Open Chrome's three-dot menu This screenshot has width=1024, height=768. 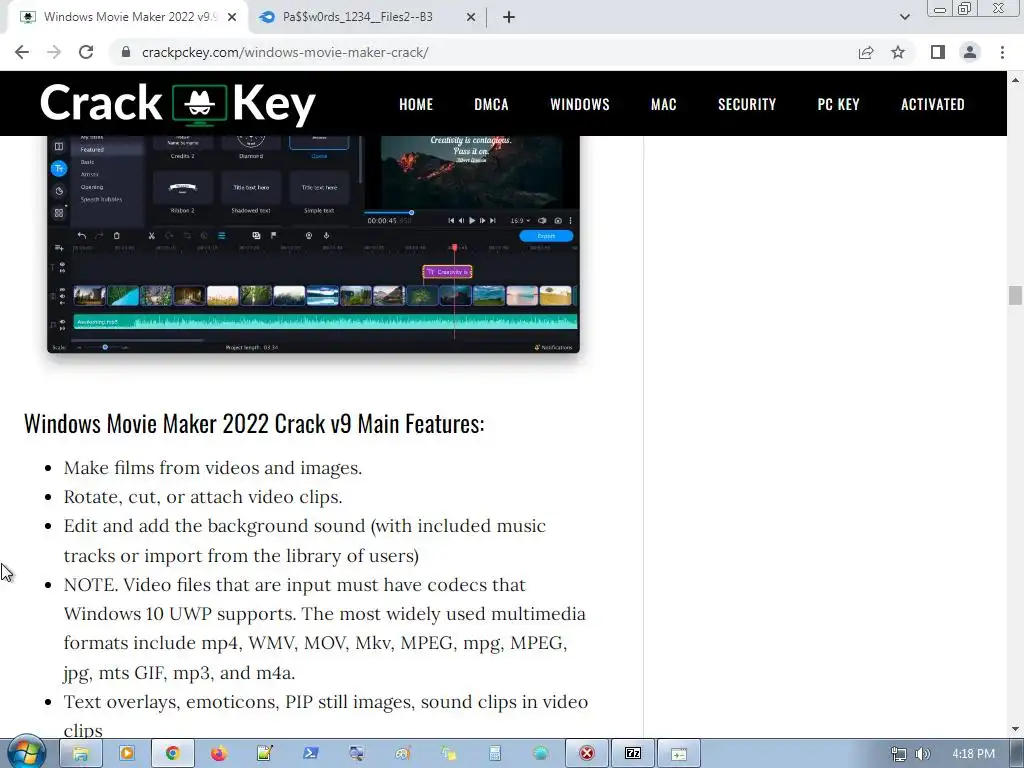(1002, 52)
